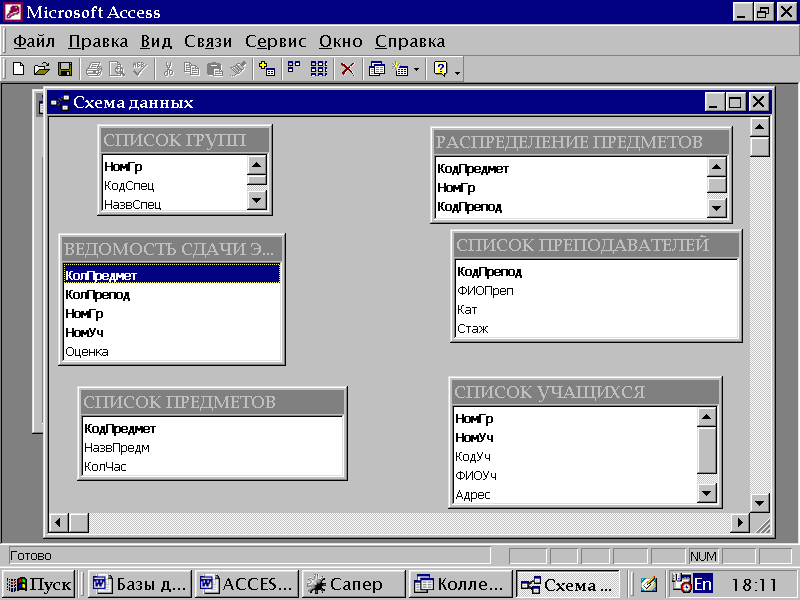
Task: Select ФИОПреп field in СПИСОК ПРЕПОДАВАТЕЛЕЙ
Action: click(596, 291)
